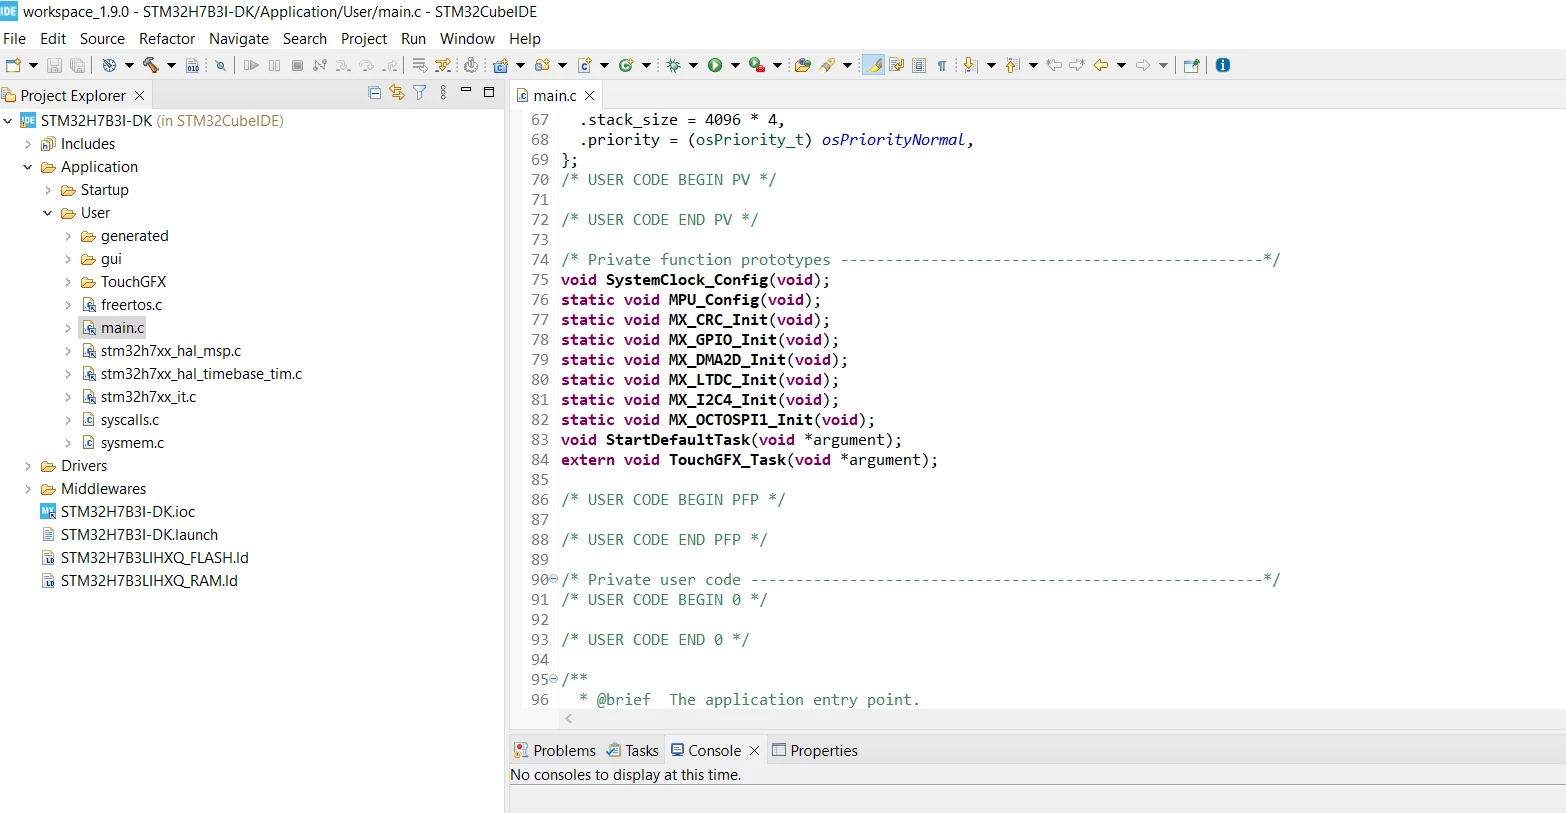Expand the Drivers folder
Screen dimensions: 1566x813
tap(28, 466)
